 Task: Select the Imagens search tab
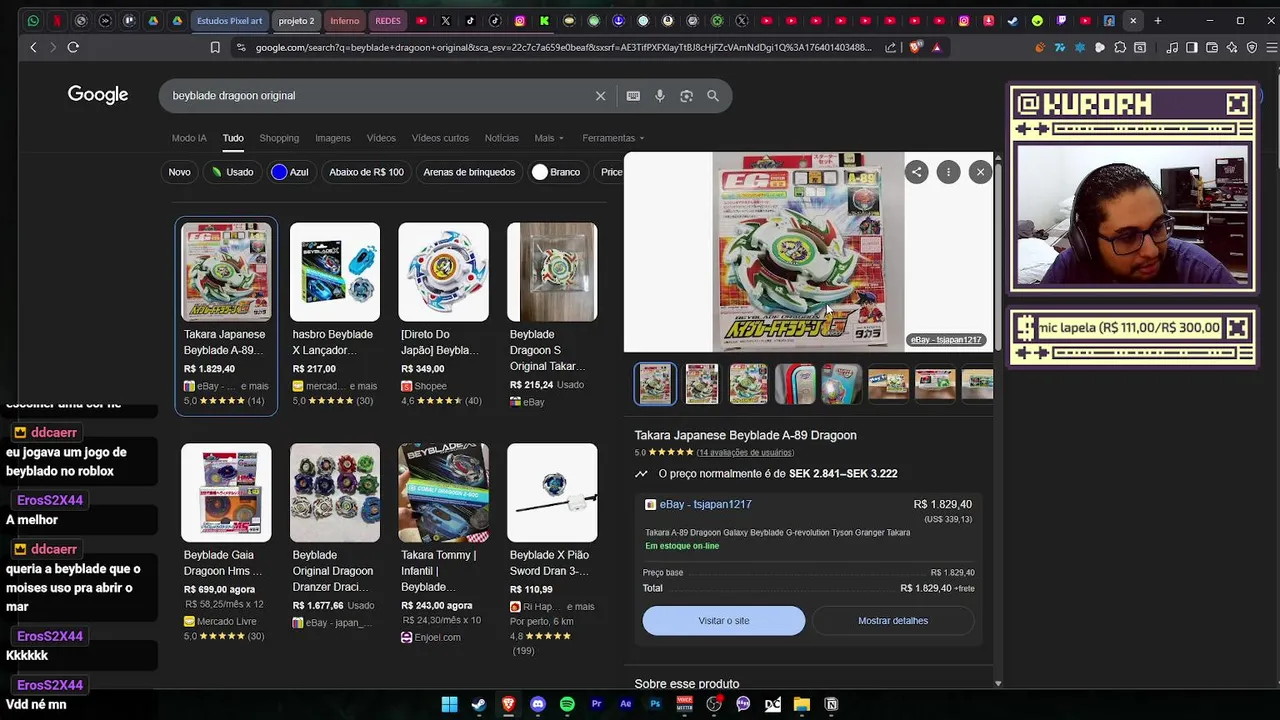(333, 138)
